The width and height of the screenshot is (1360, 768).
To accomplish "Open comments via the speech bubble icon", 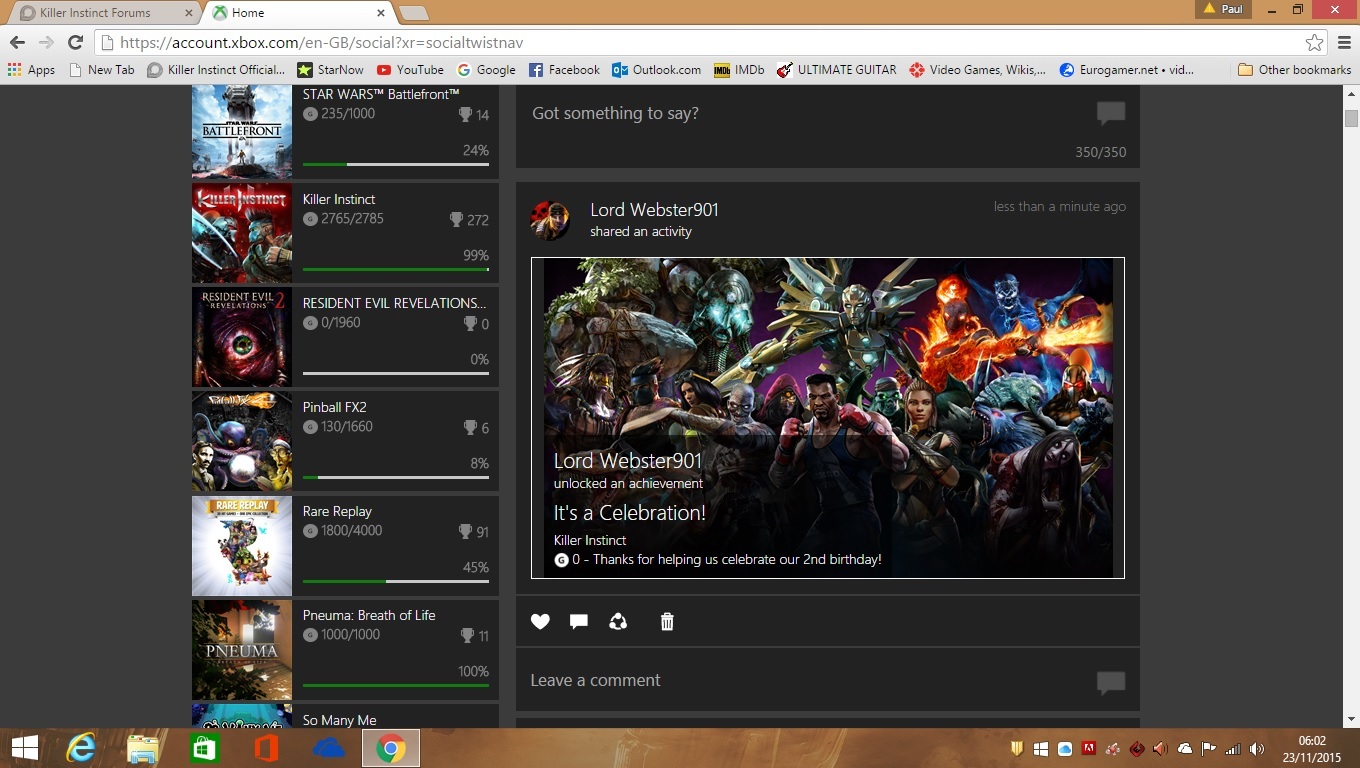I will pos(578,622).
